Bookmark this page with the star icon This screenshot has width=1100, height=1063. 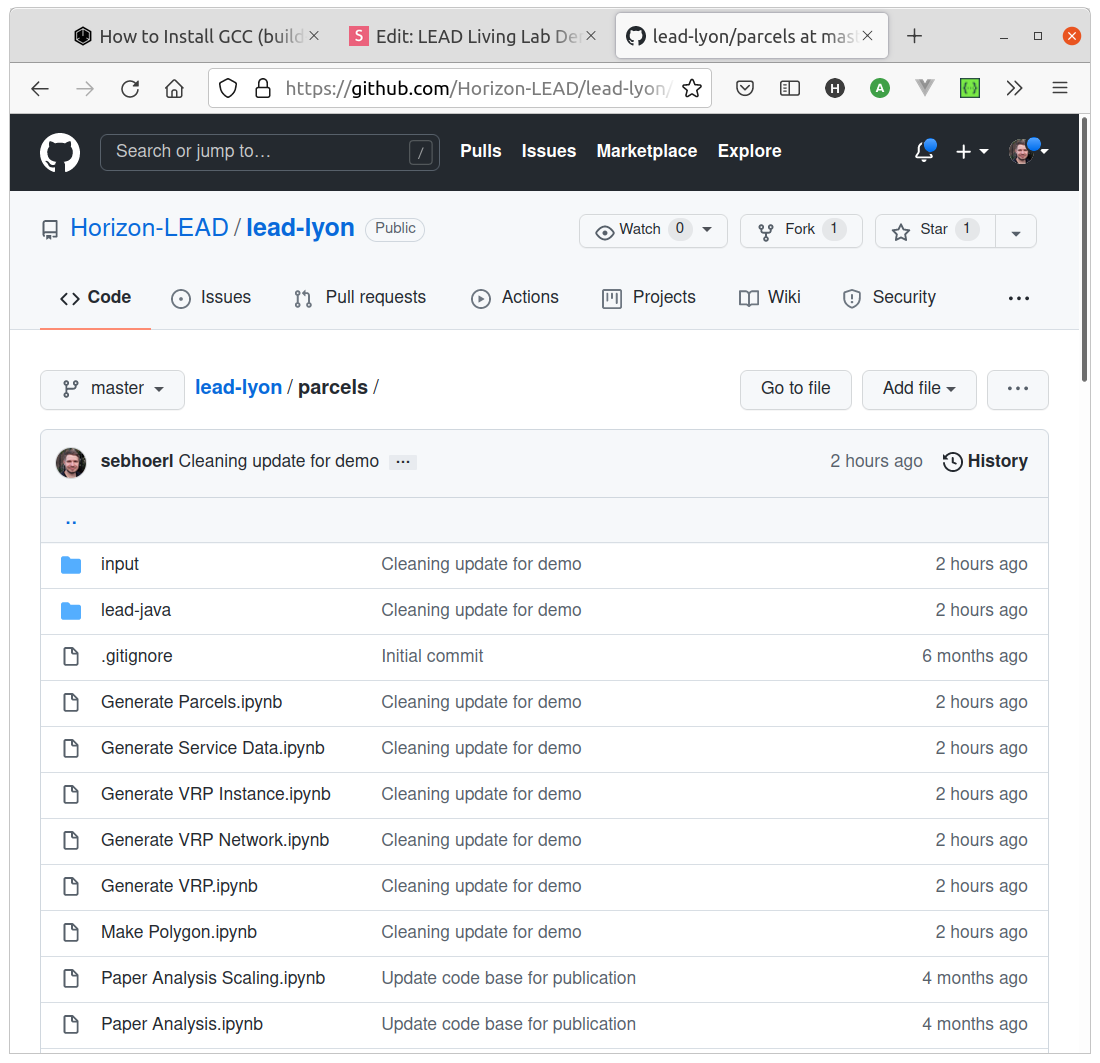(x=692, y=88)
